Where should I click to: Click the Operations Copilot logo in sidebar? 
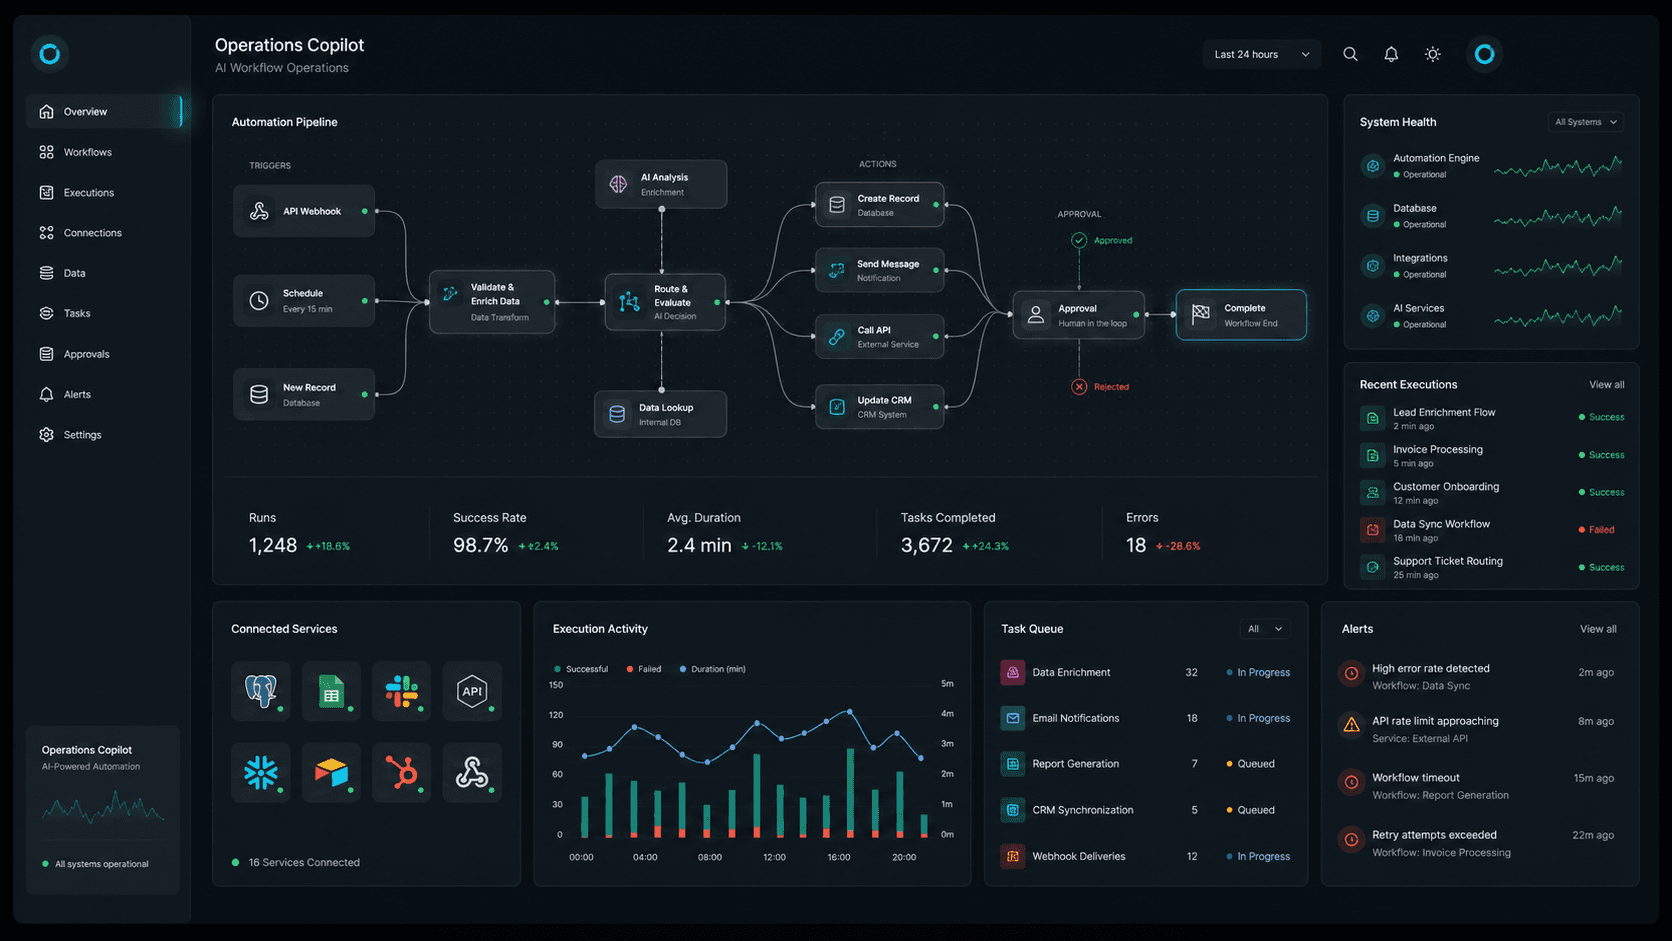(49, 53)
